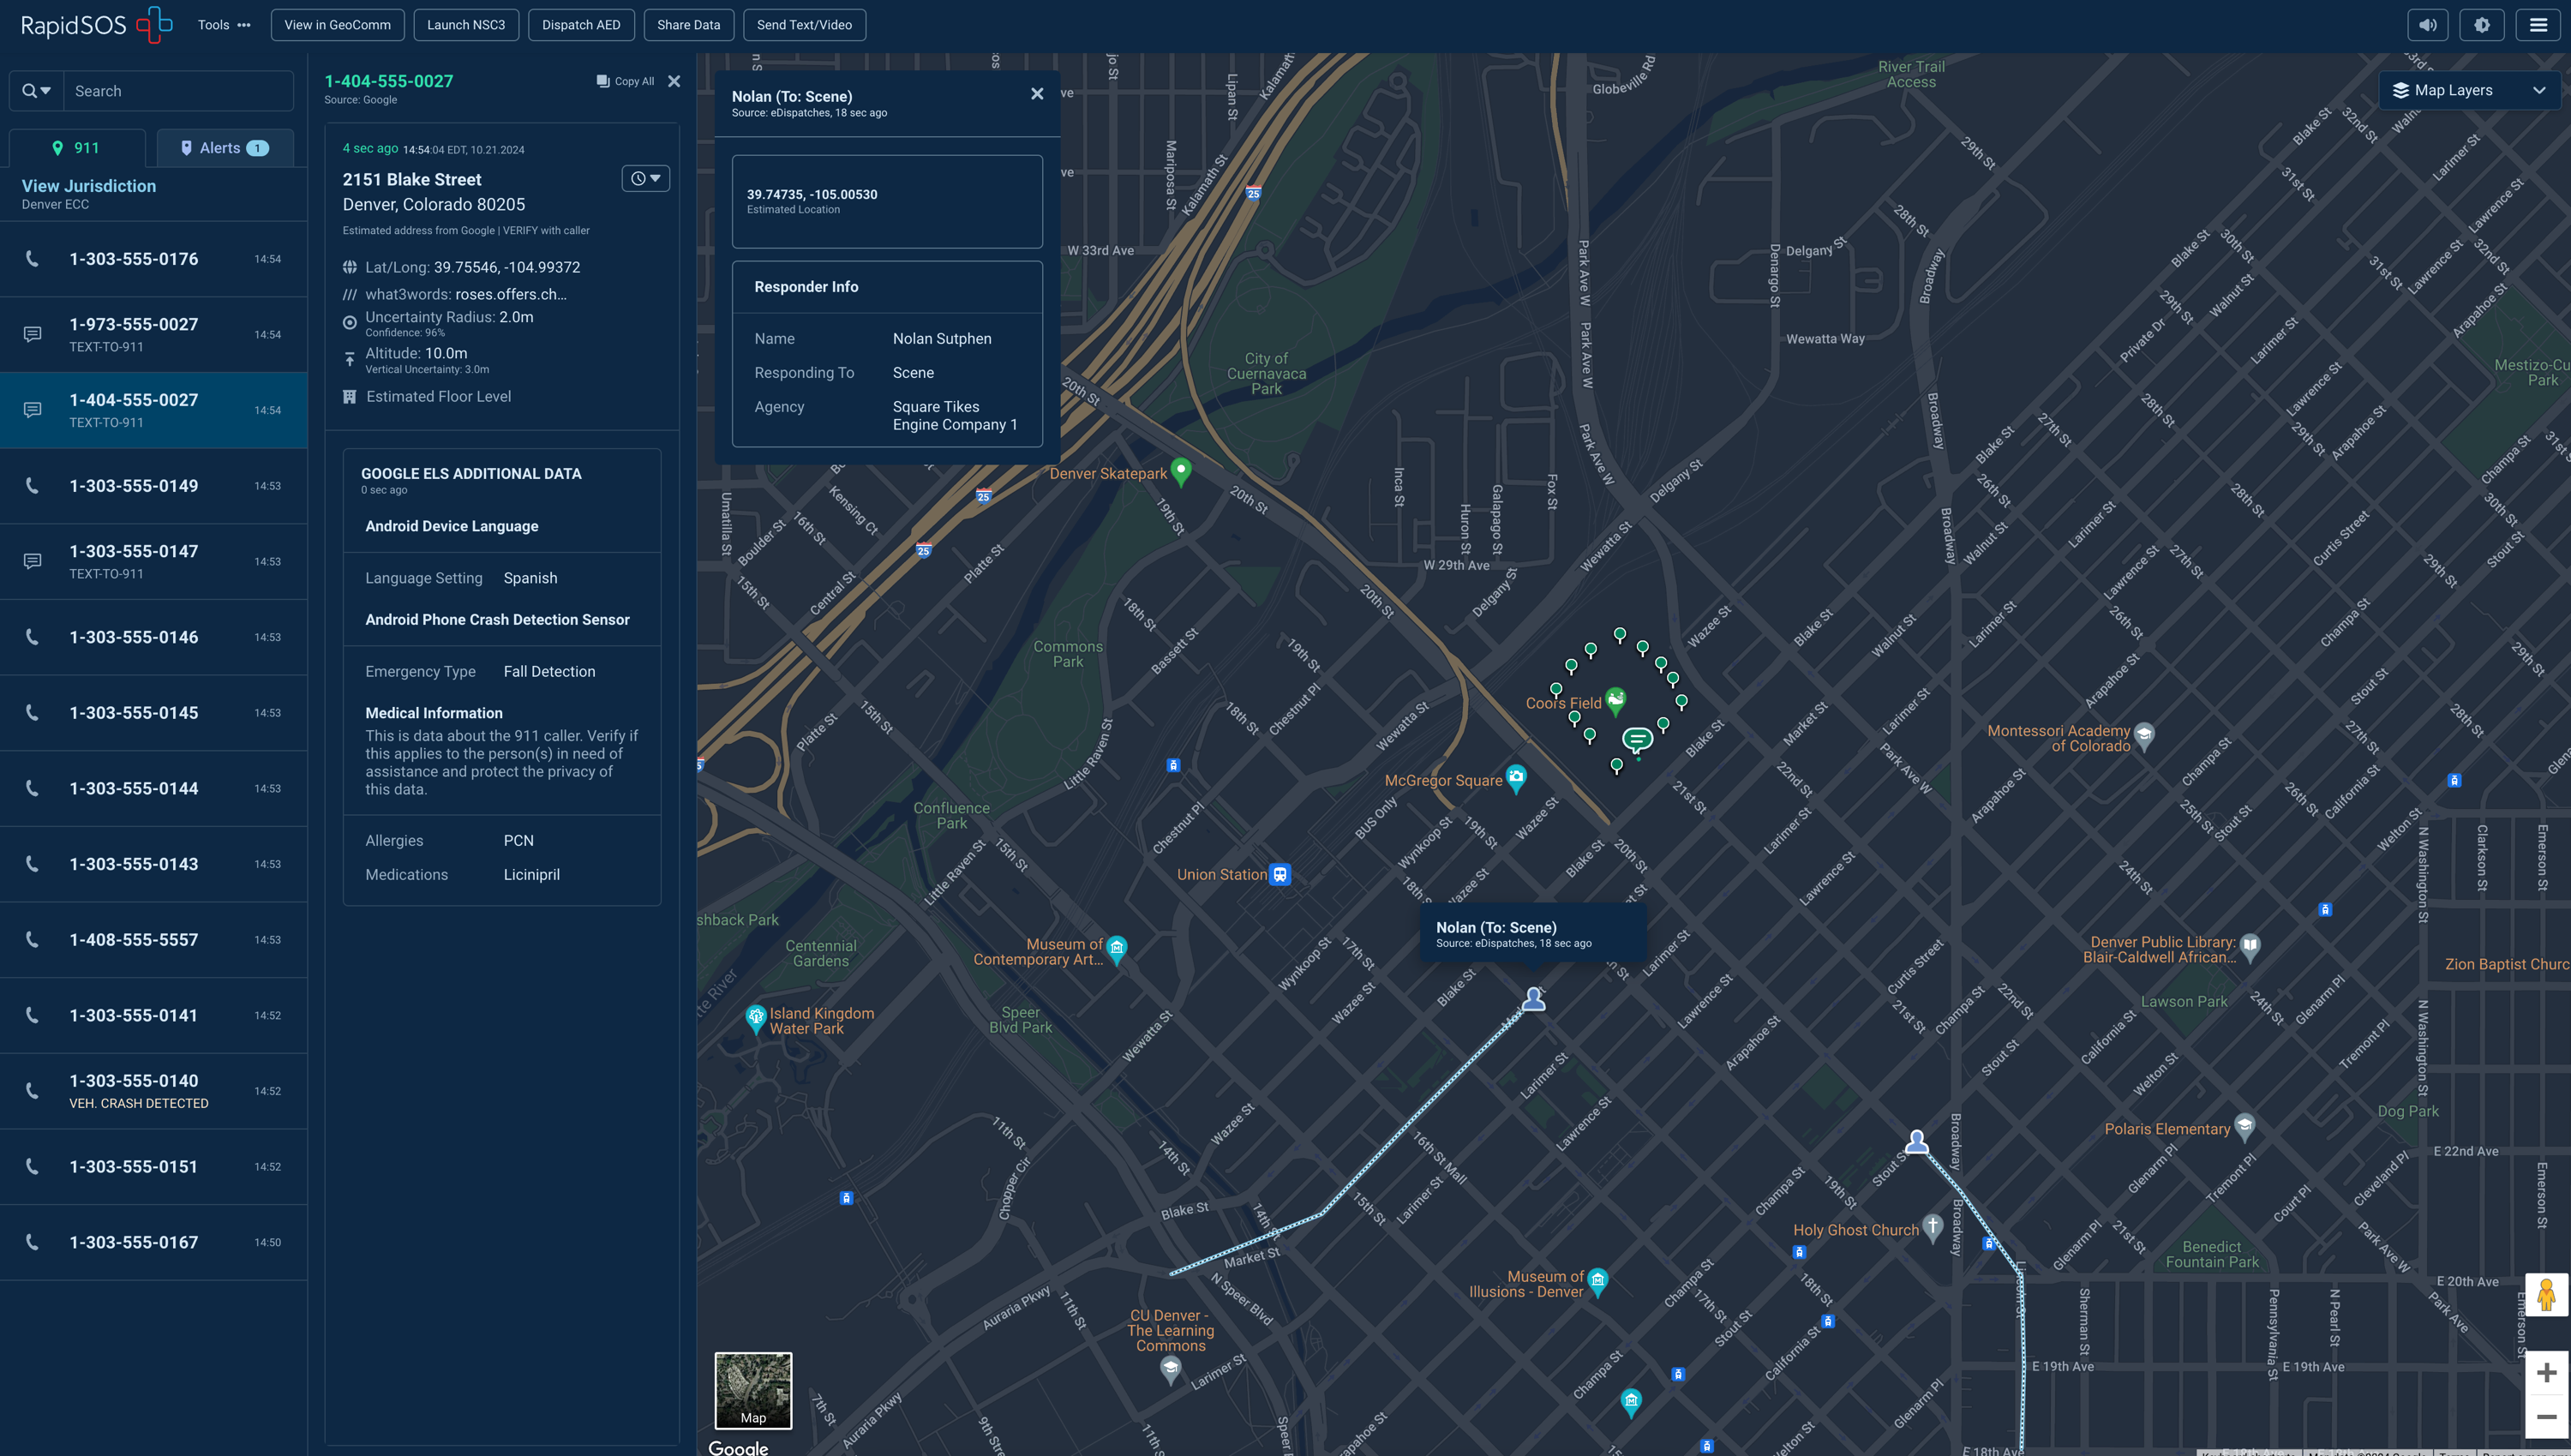The width and height of the screenshot is (2571, 1456).
Task: Click second responder marker near Broadway
Action: pyautogui.click(x=1916, y=1141)
